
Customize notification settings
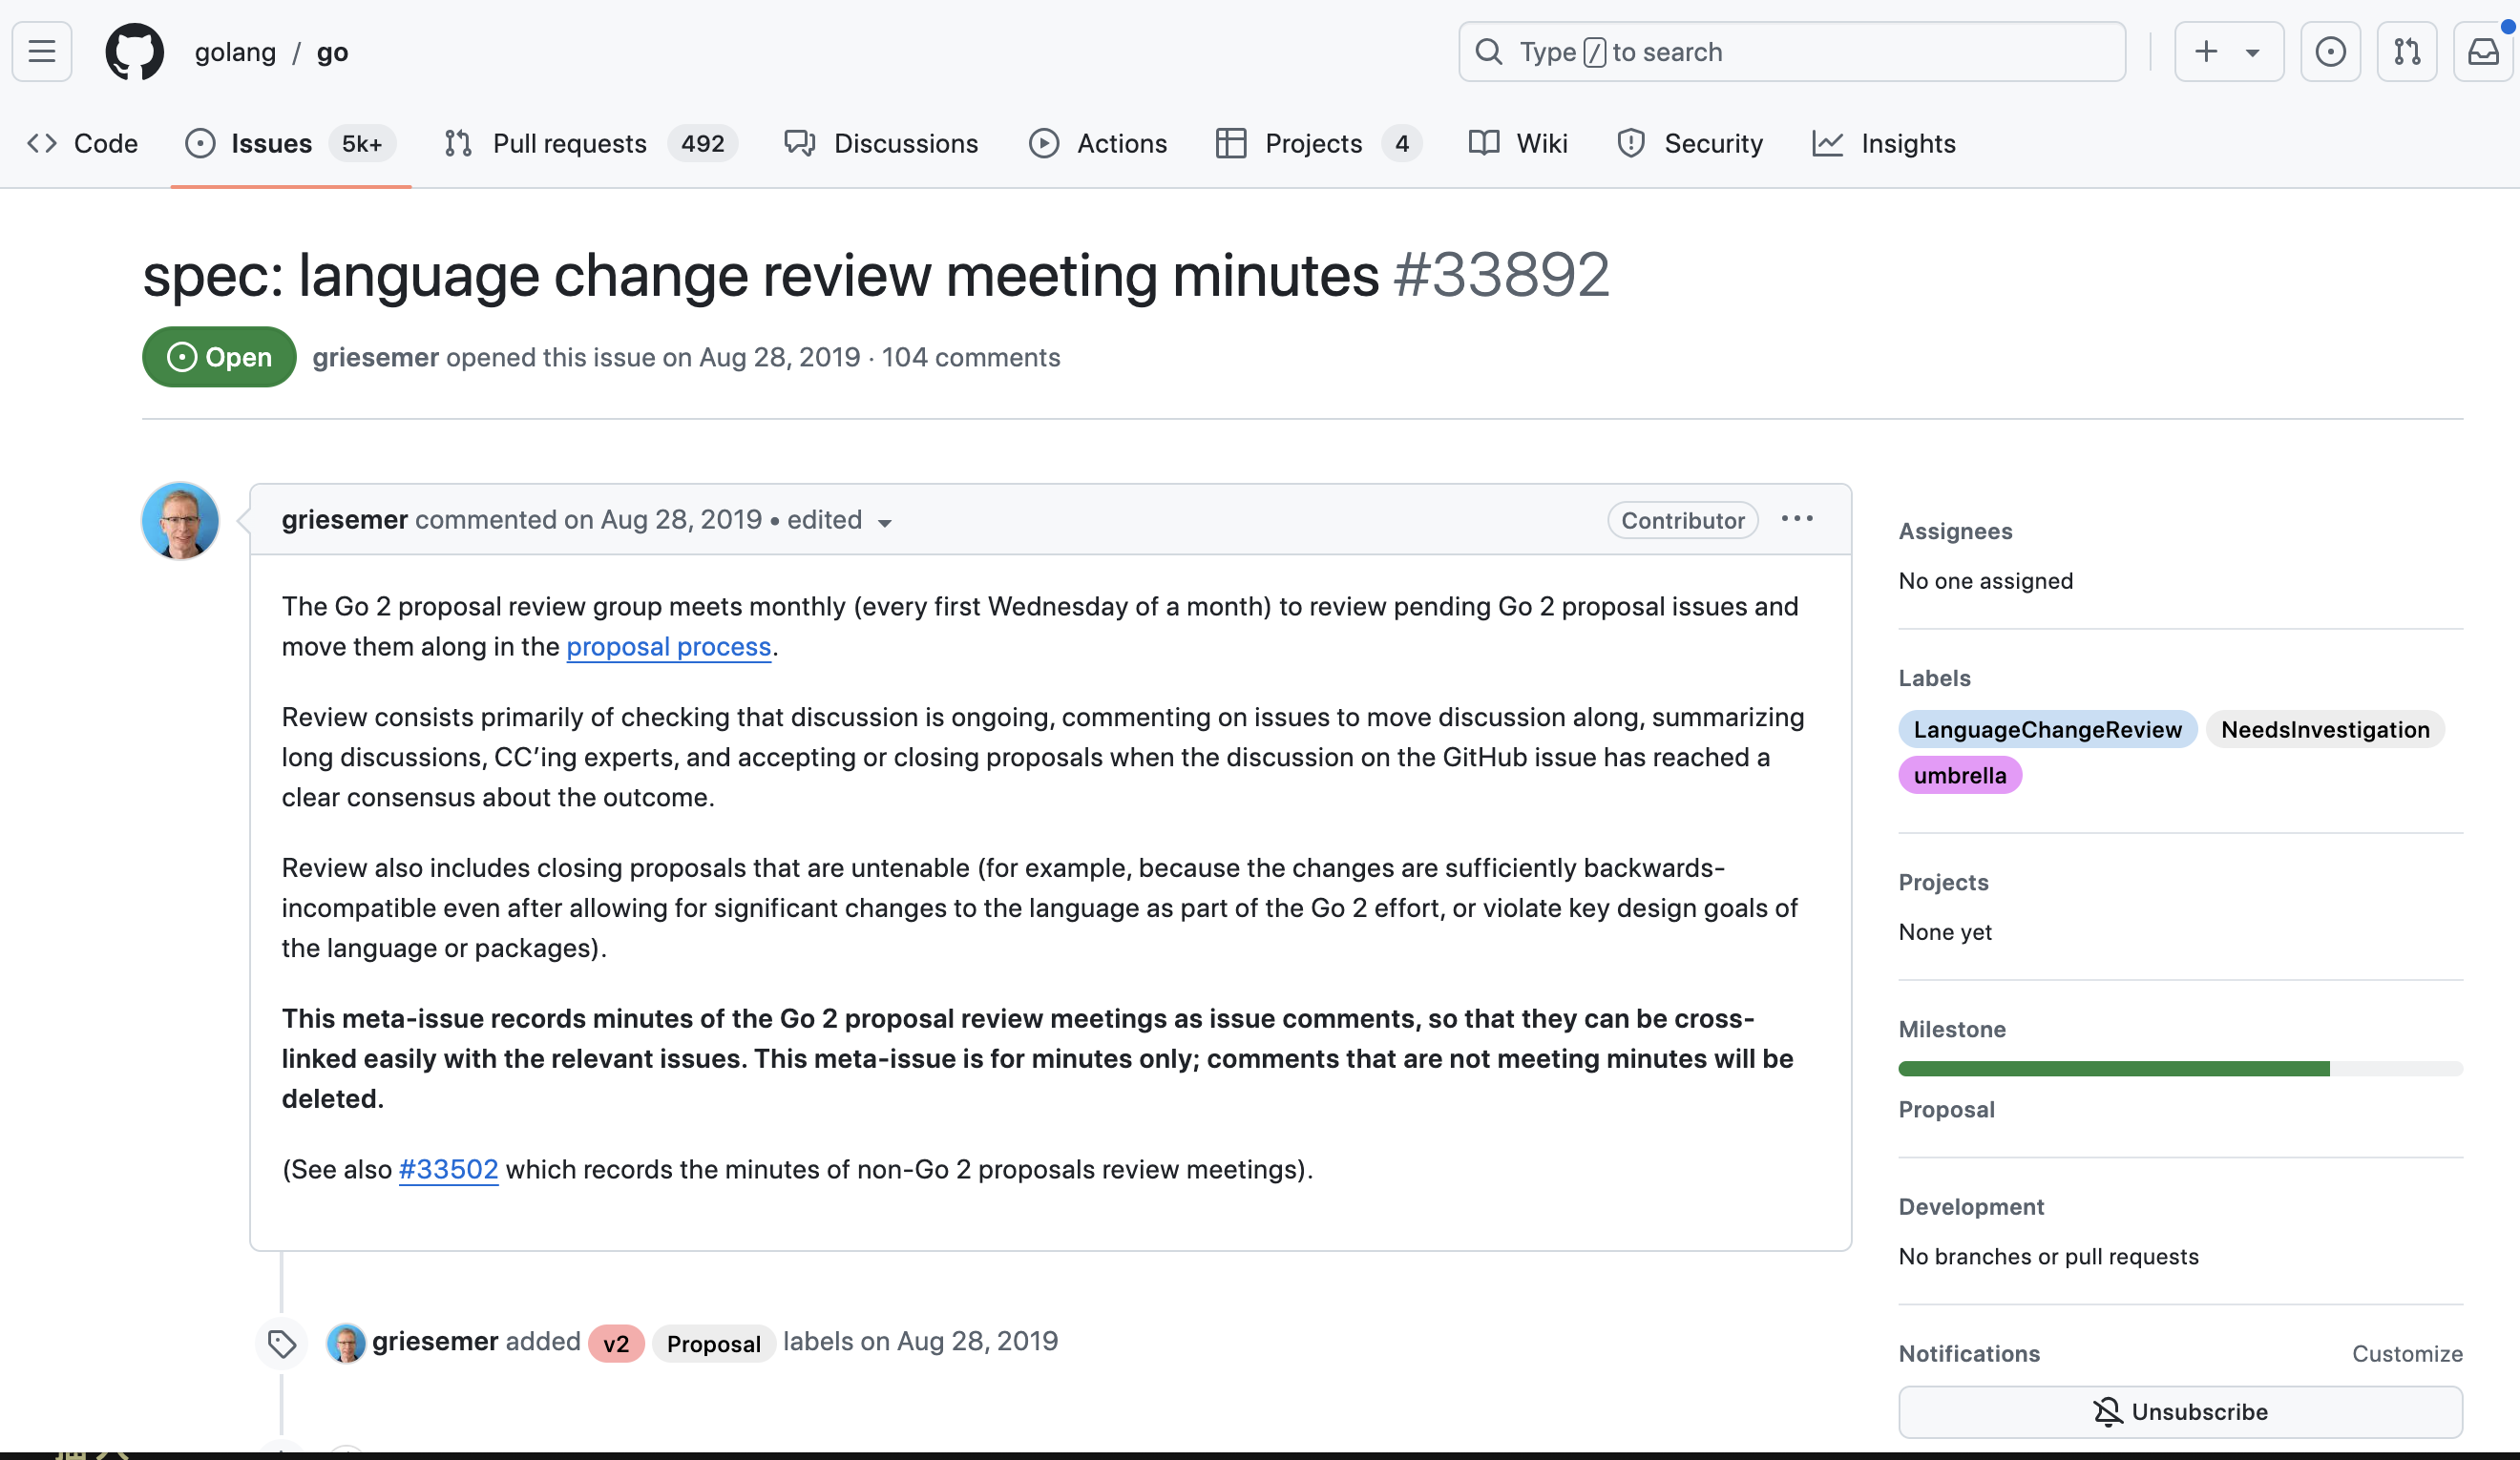tap(2407, 1353)
